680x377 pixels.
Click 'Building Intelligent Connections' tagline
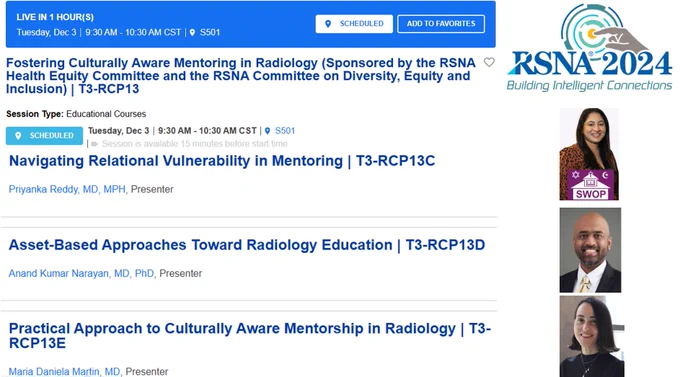(589, 85)
